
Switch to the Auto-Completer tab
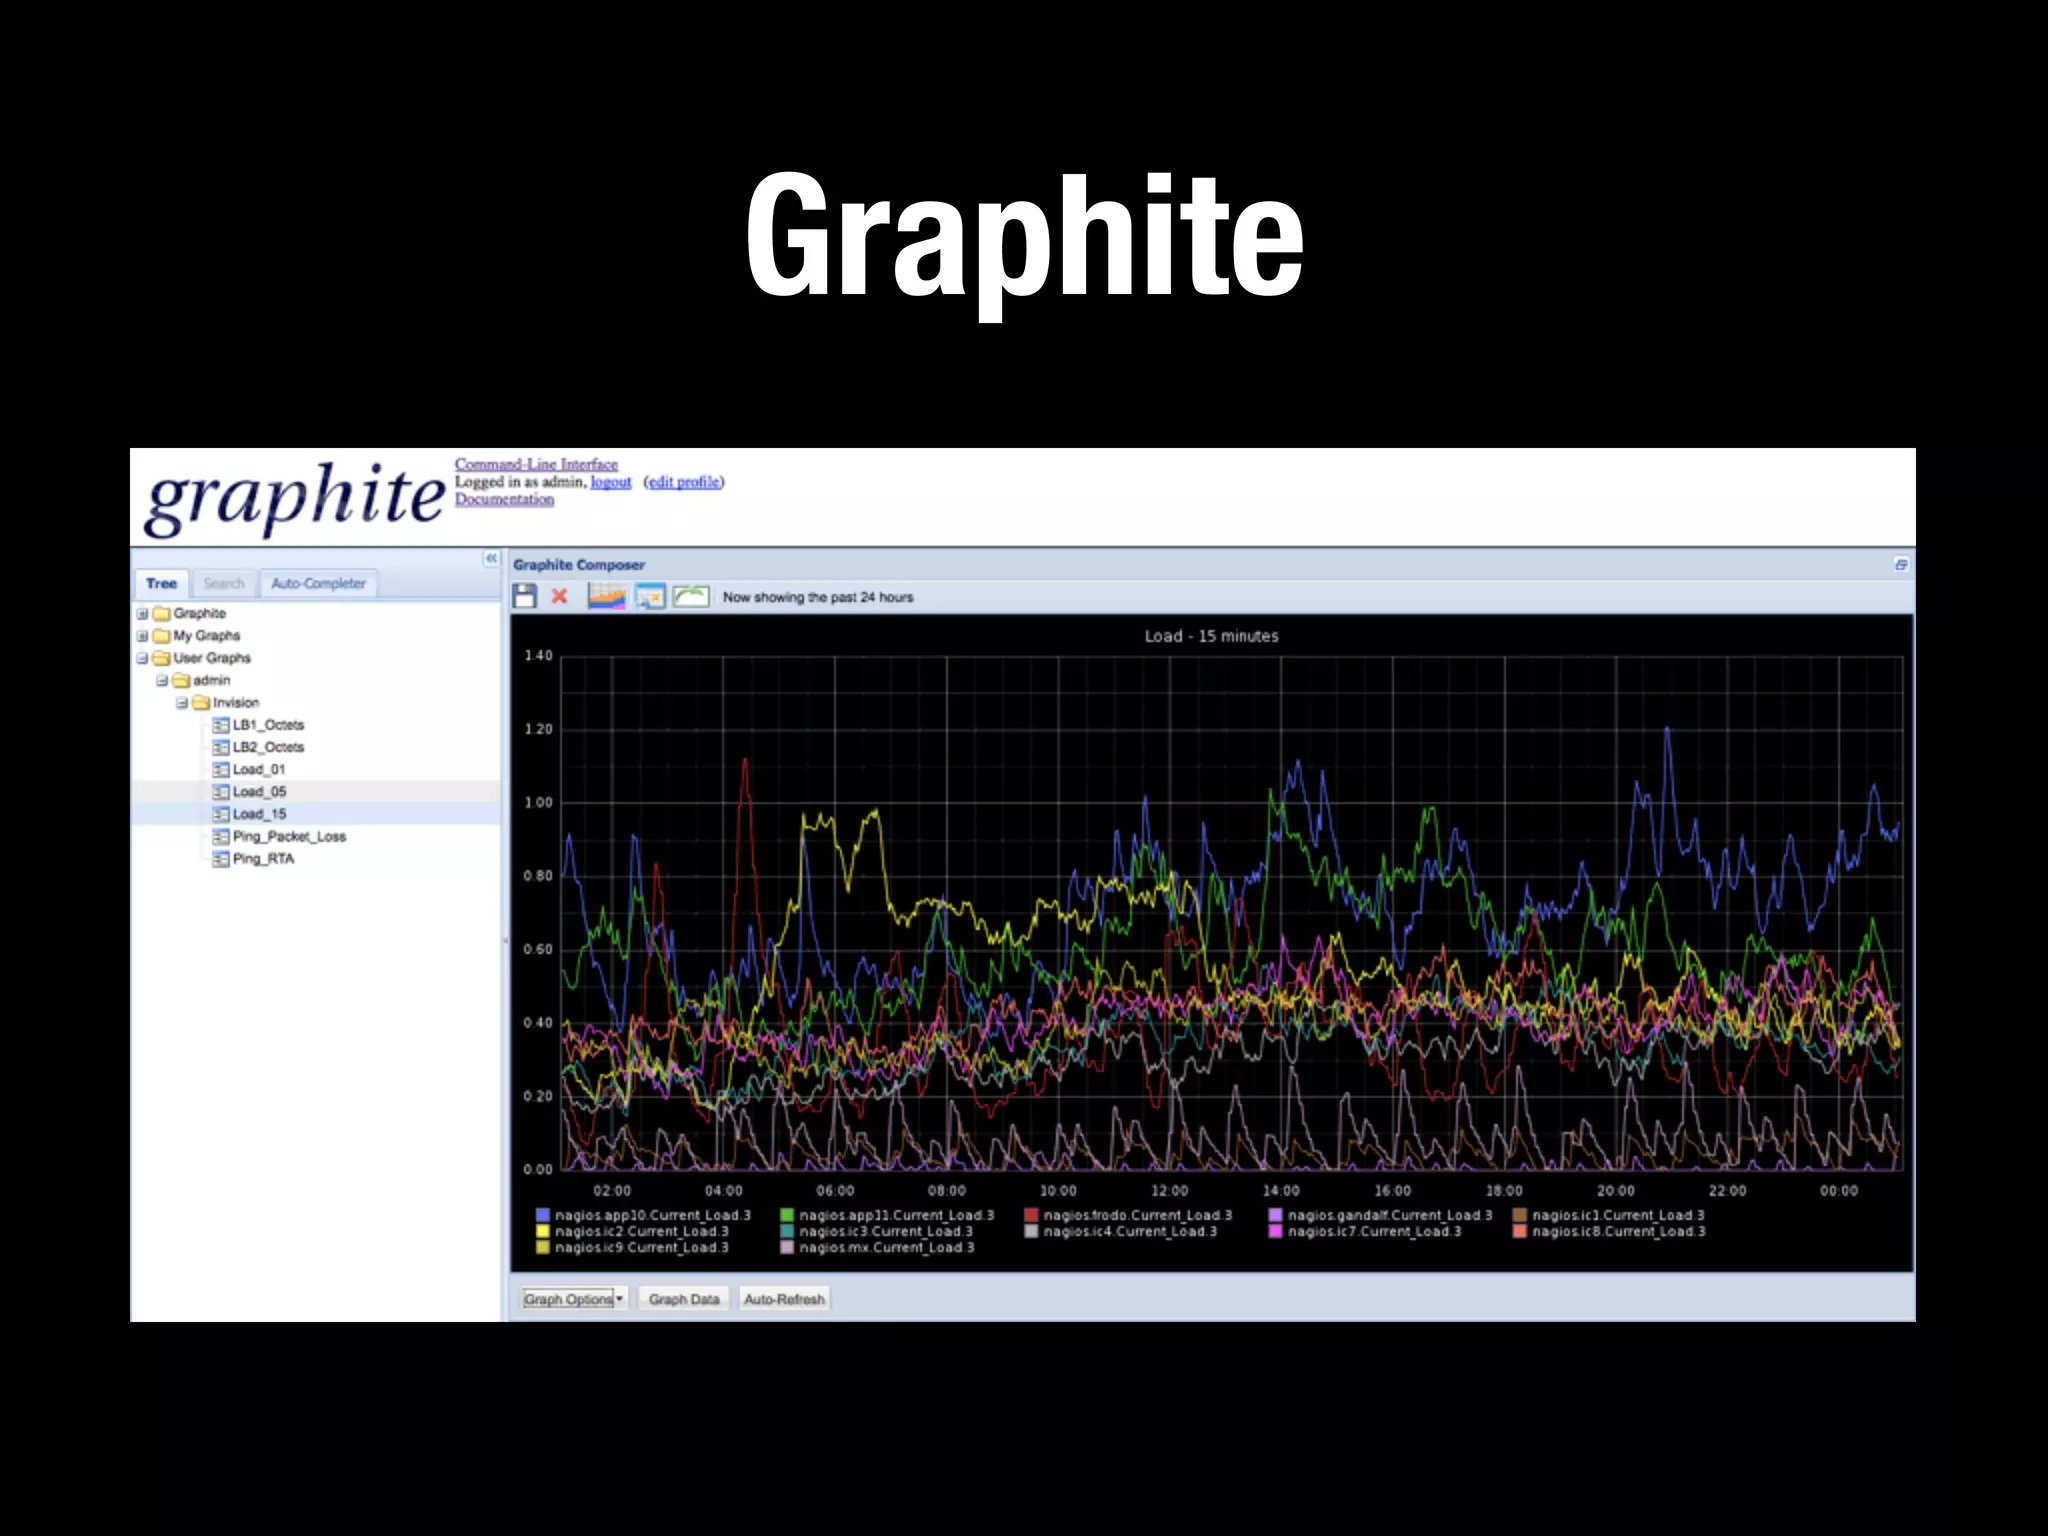318,583
